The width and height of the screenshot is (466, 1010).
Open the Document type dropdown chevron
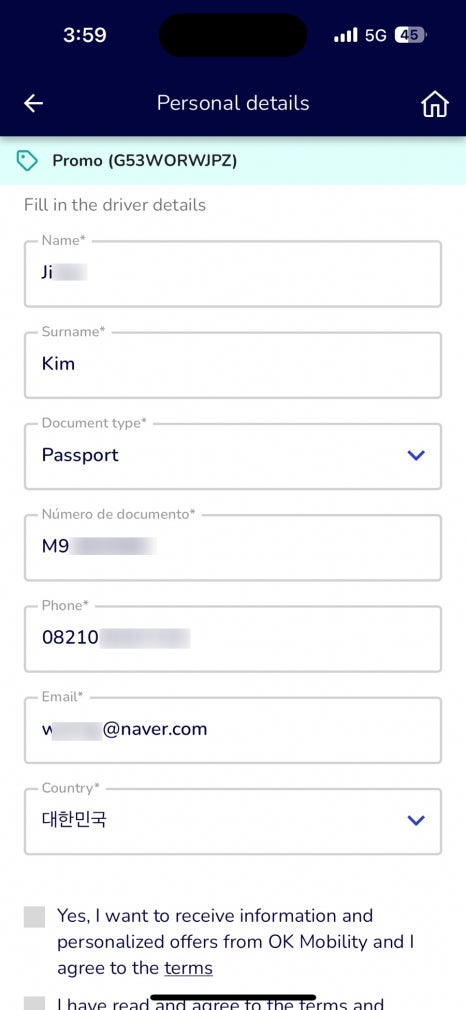coord(416,455)
